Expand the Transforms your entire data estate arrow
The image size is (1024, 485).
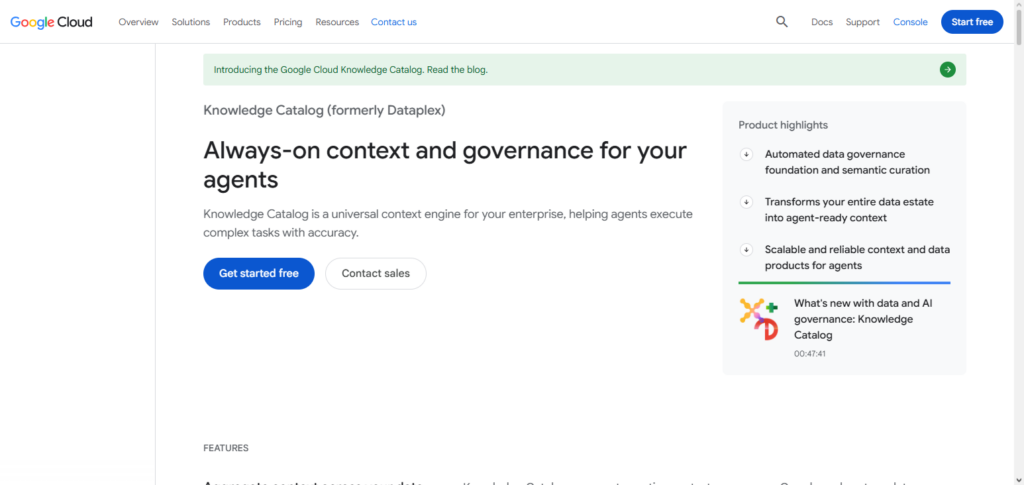click(x=746, y=202)
